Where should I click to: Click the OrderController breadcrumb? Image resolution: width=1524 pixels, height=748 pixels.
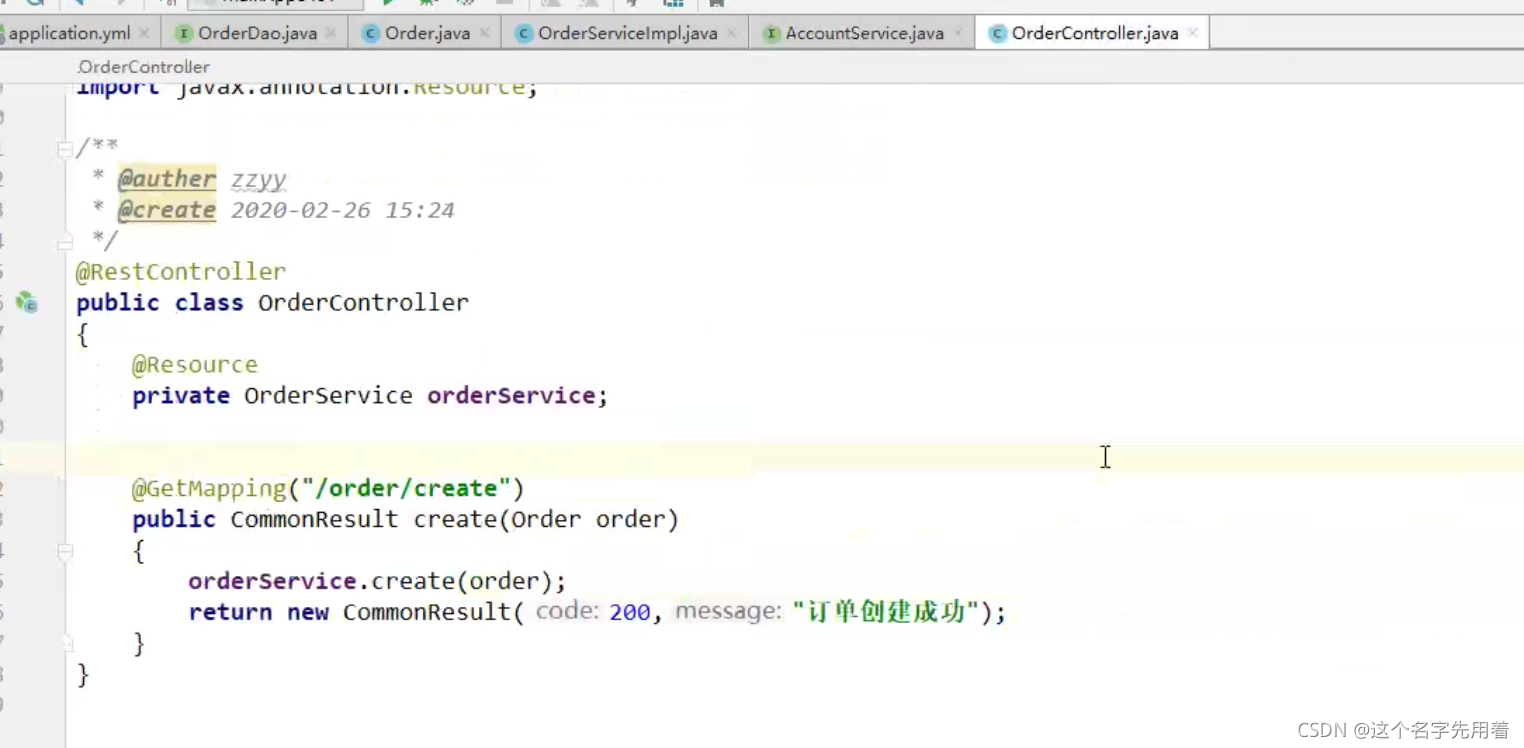click(144, 67)
